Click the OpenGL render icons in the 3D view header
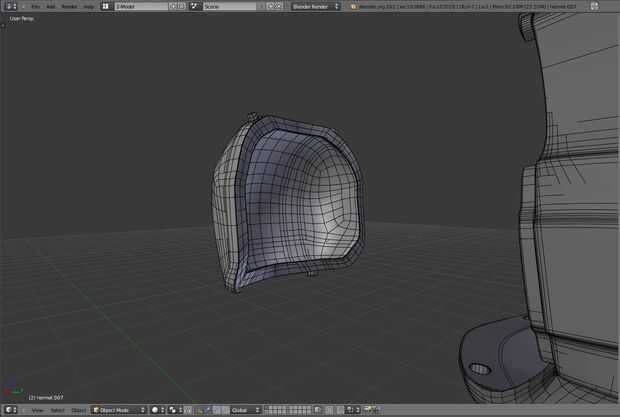 tap(371, 410)
